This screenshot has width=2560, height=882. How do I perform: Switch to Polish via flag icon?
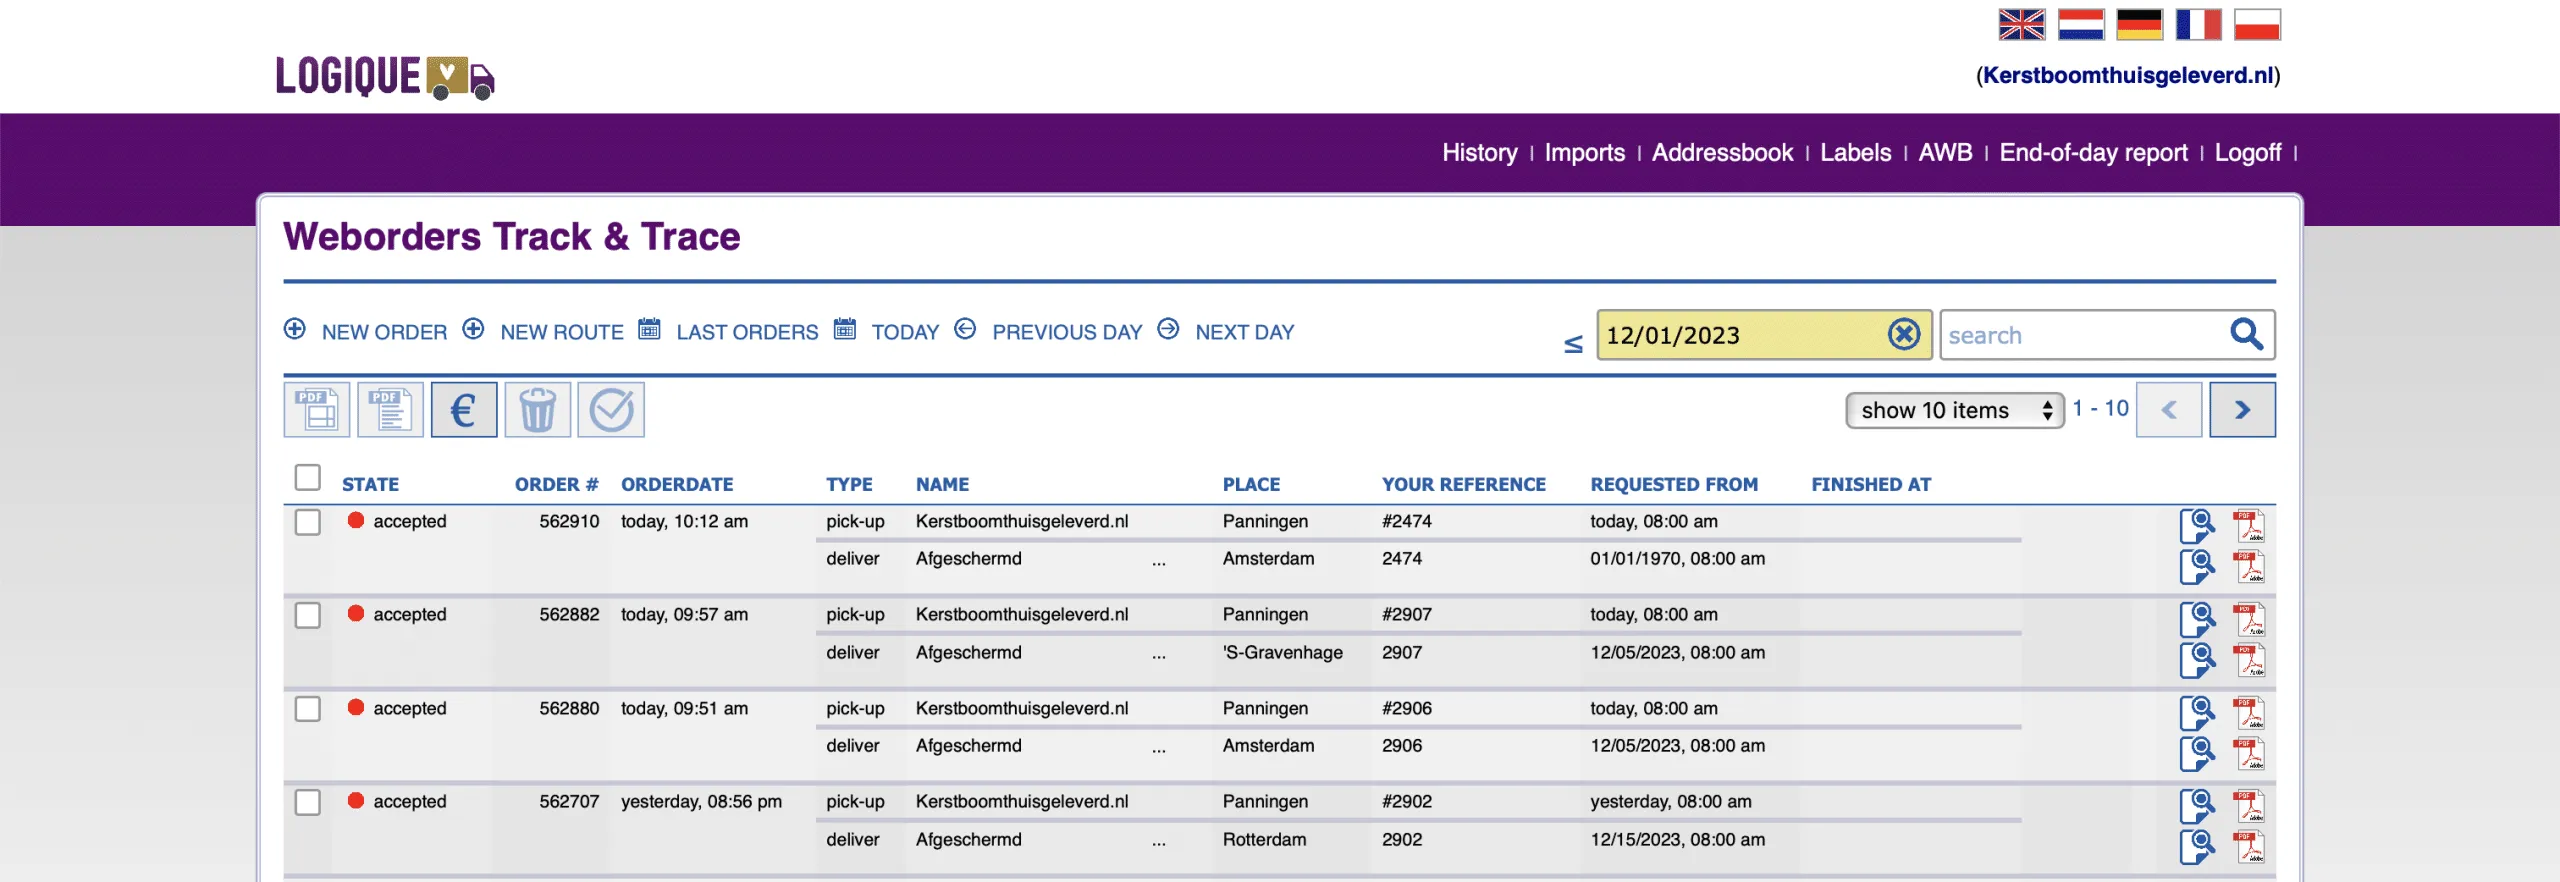click(x=2257, y=24)
